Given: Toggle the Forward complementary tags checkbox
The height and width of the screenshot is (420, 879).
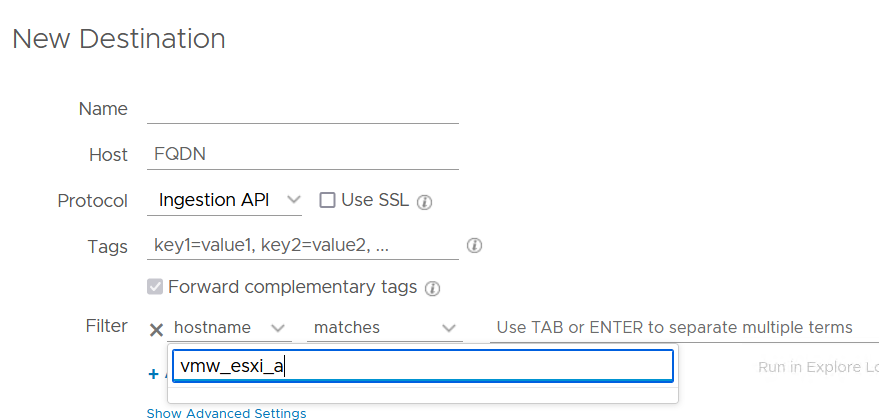Looking at the screenshot, I should tap(155, 287).
